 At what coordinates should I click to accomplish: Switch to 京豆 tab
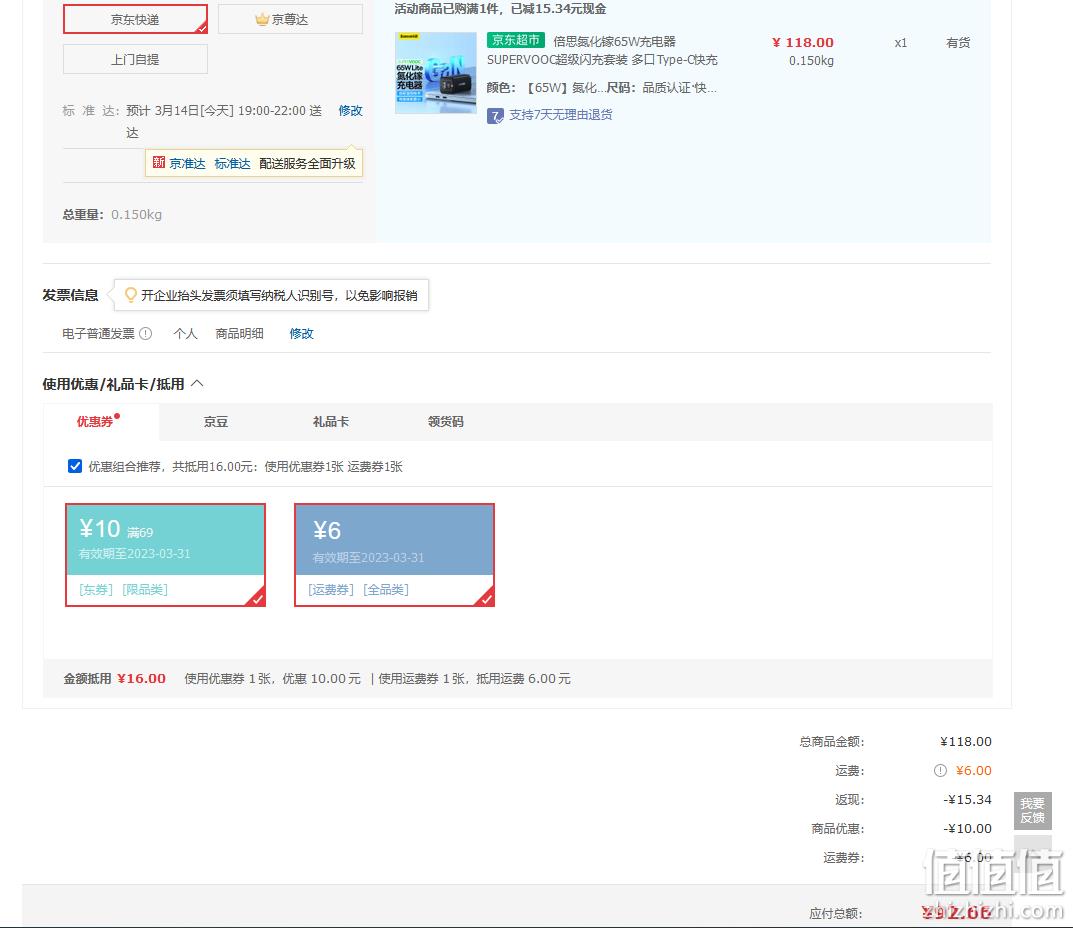216,422
